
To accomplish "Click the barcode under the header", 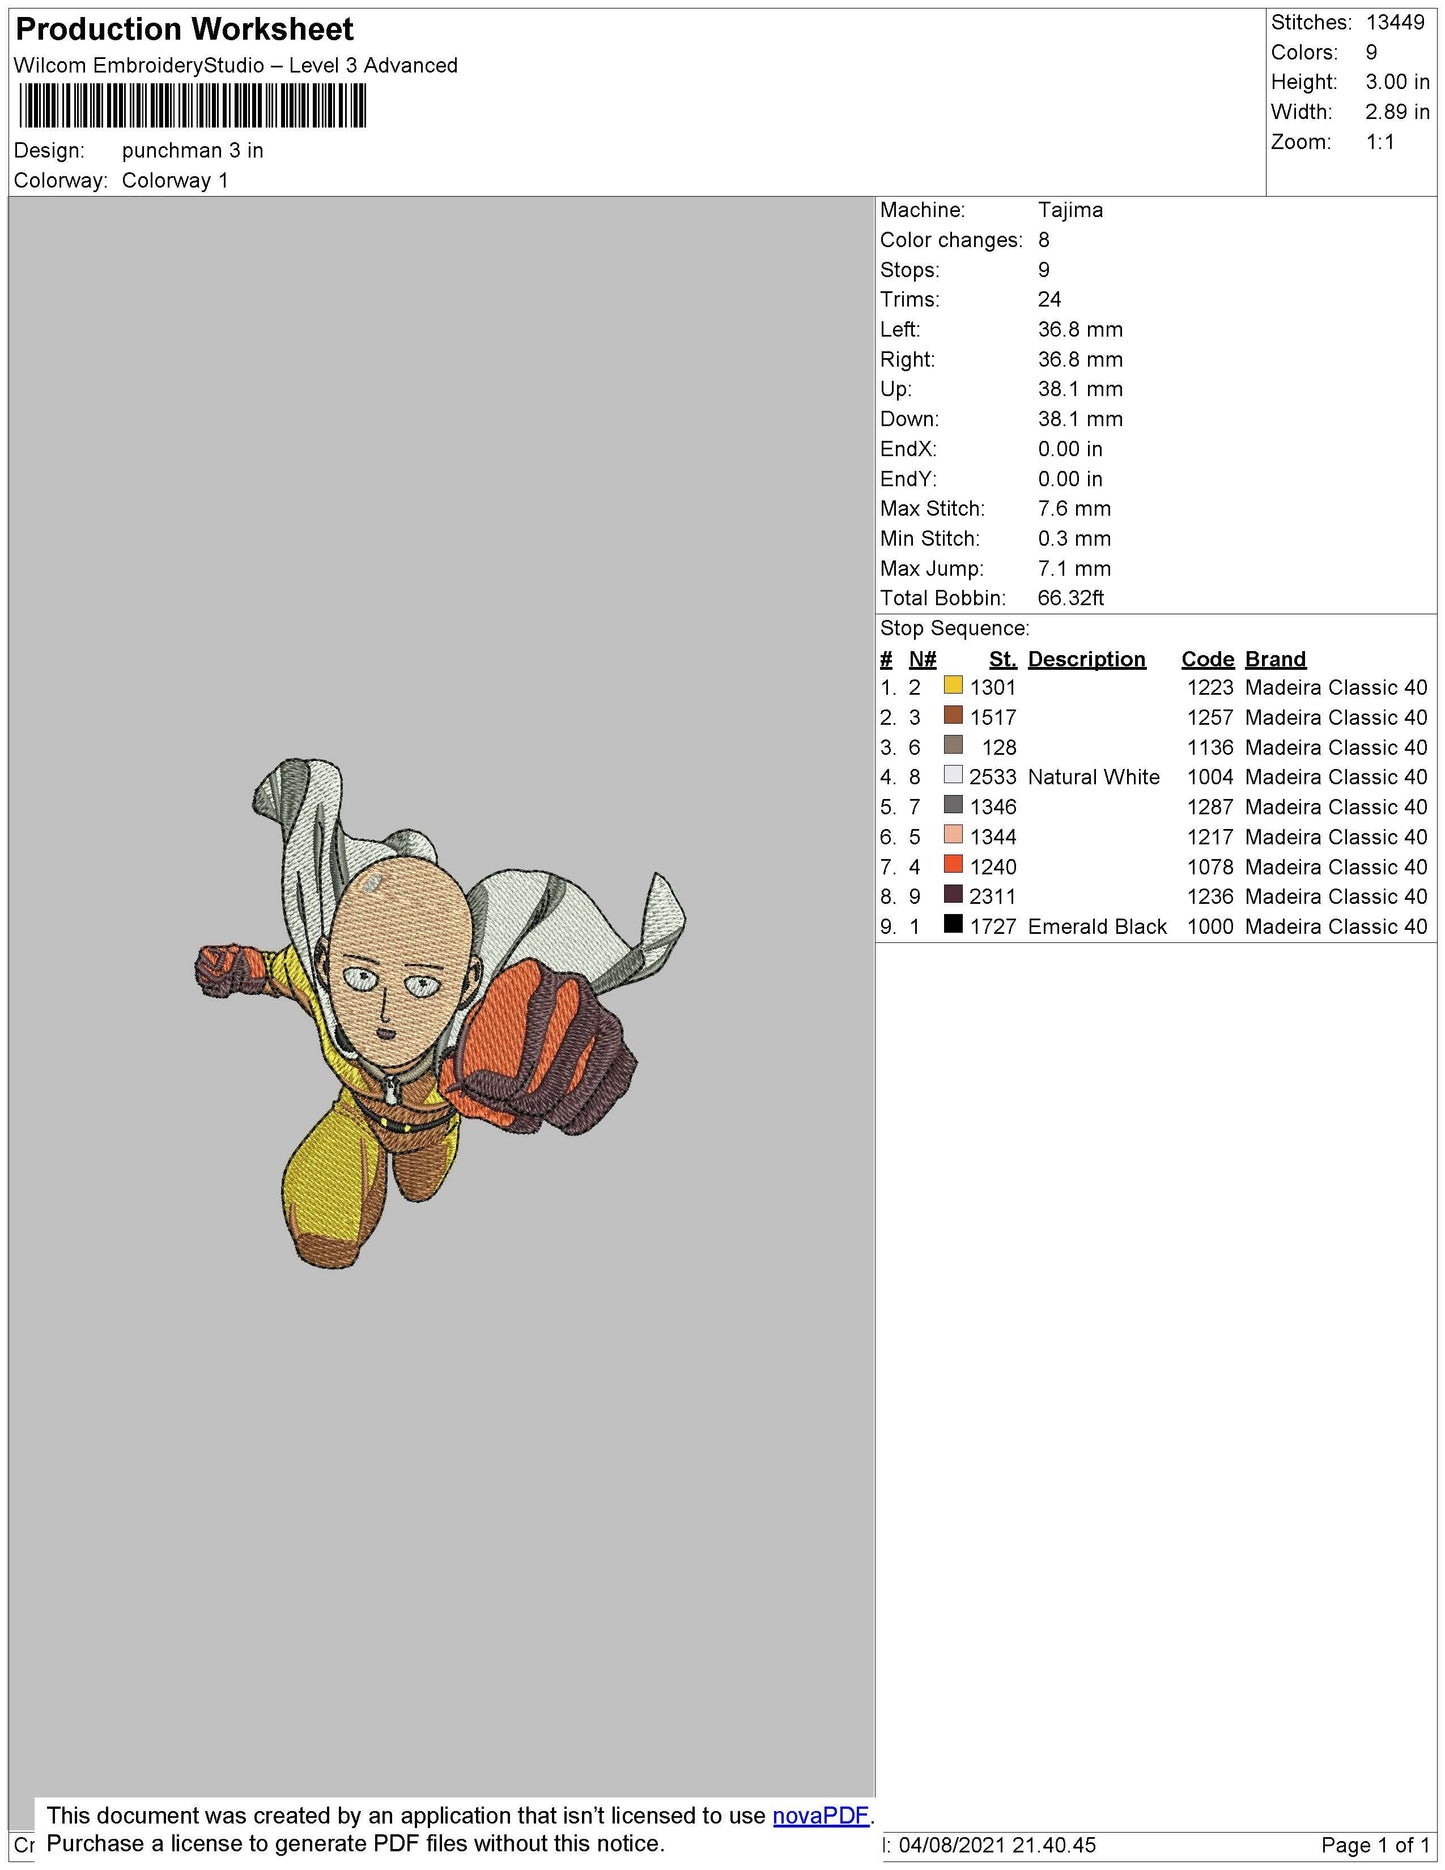I will point(192,106).
